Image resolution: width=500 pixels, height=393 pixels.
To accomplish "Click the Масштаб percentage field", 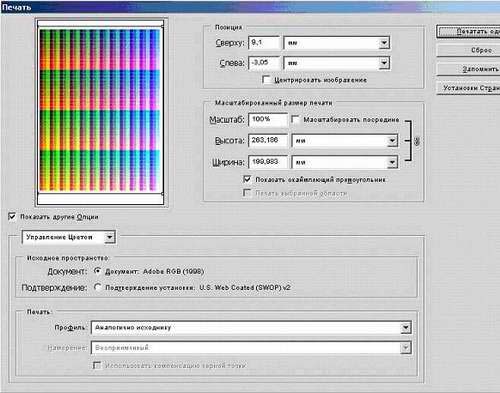I will pos(268,119).
